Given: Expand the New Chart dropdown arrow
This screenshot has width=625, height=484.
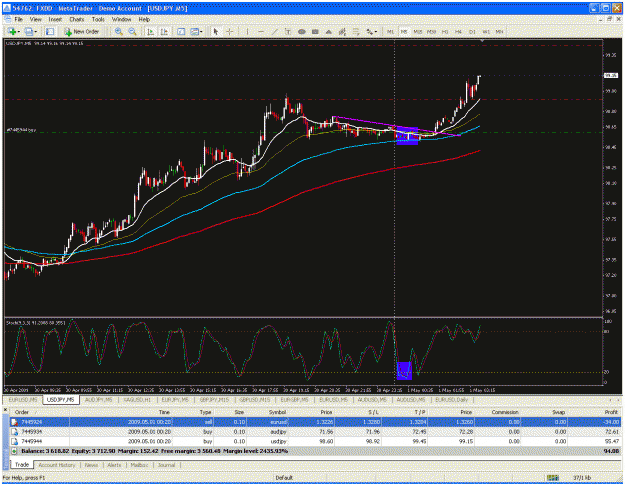Looking at the screenshot, I should coord(18,31).
